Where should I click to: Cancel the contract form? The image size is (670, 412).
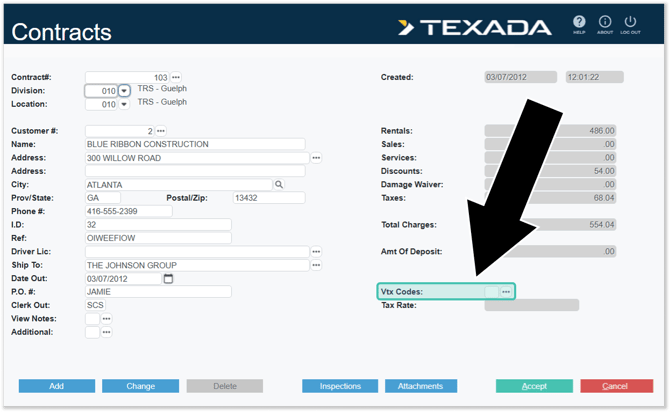[617, 386]
